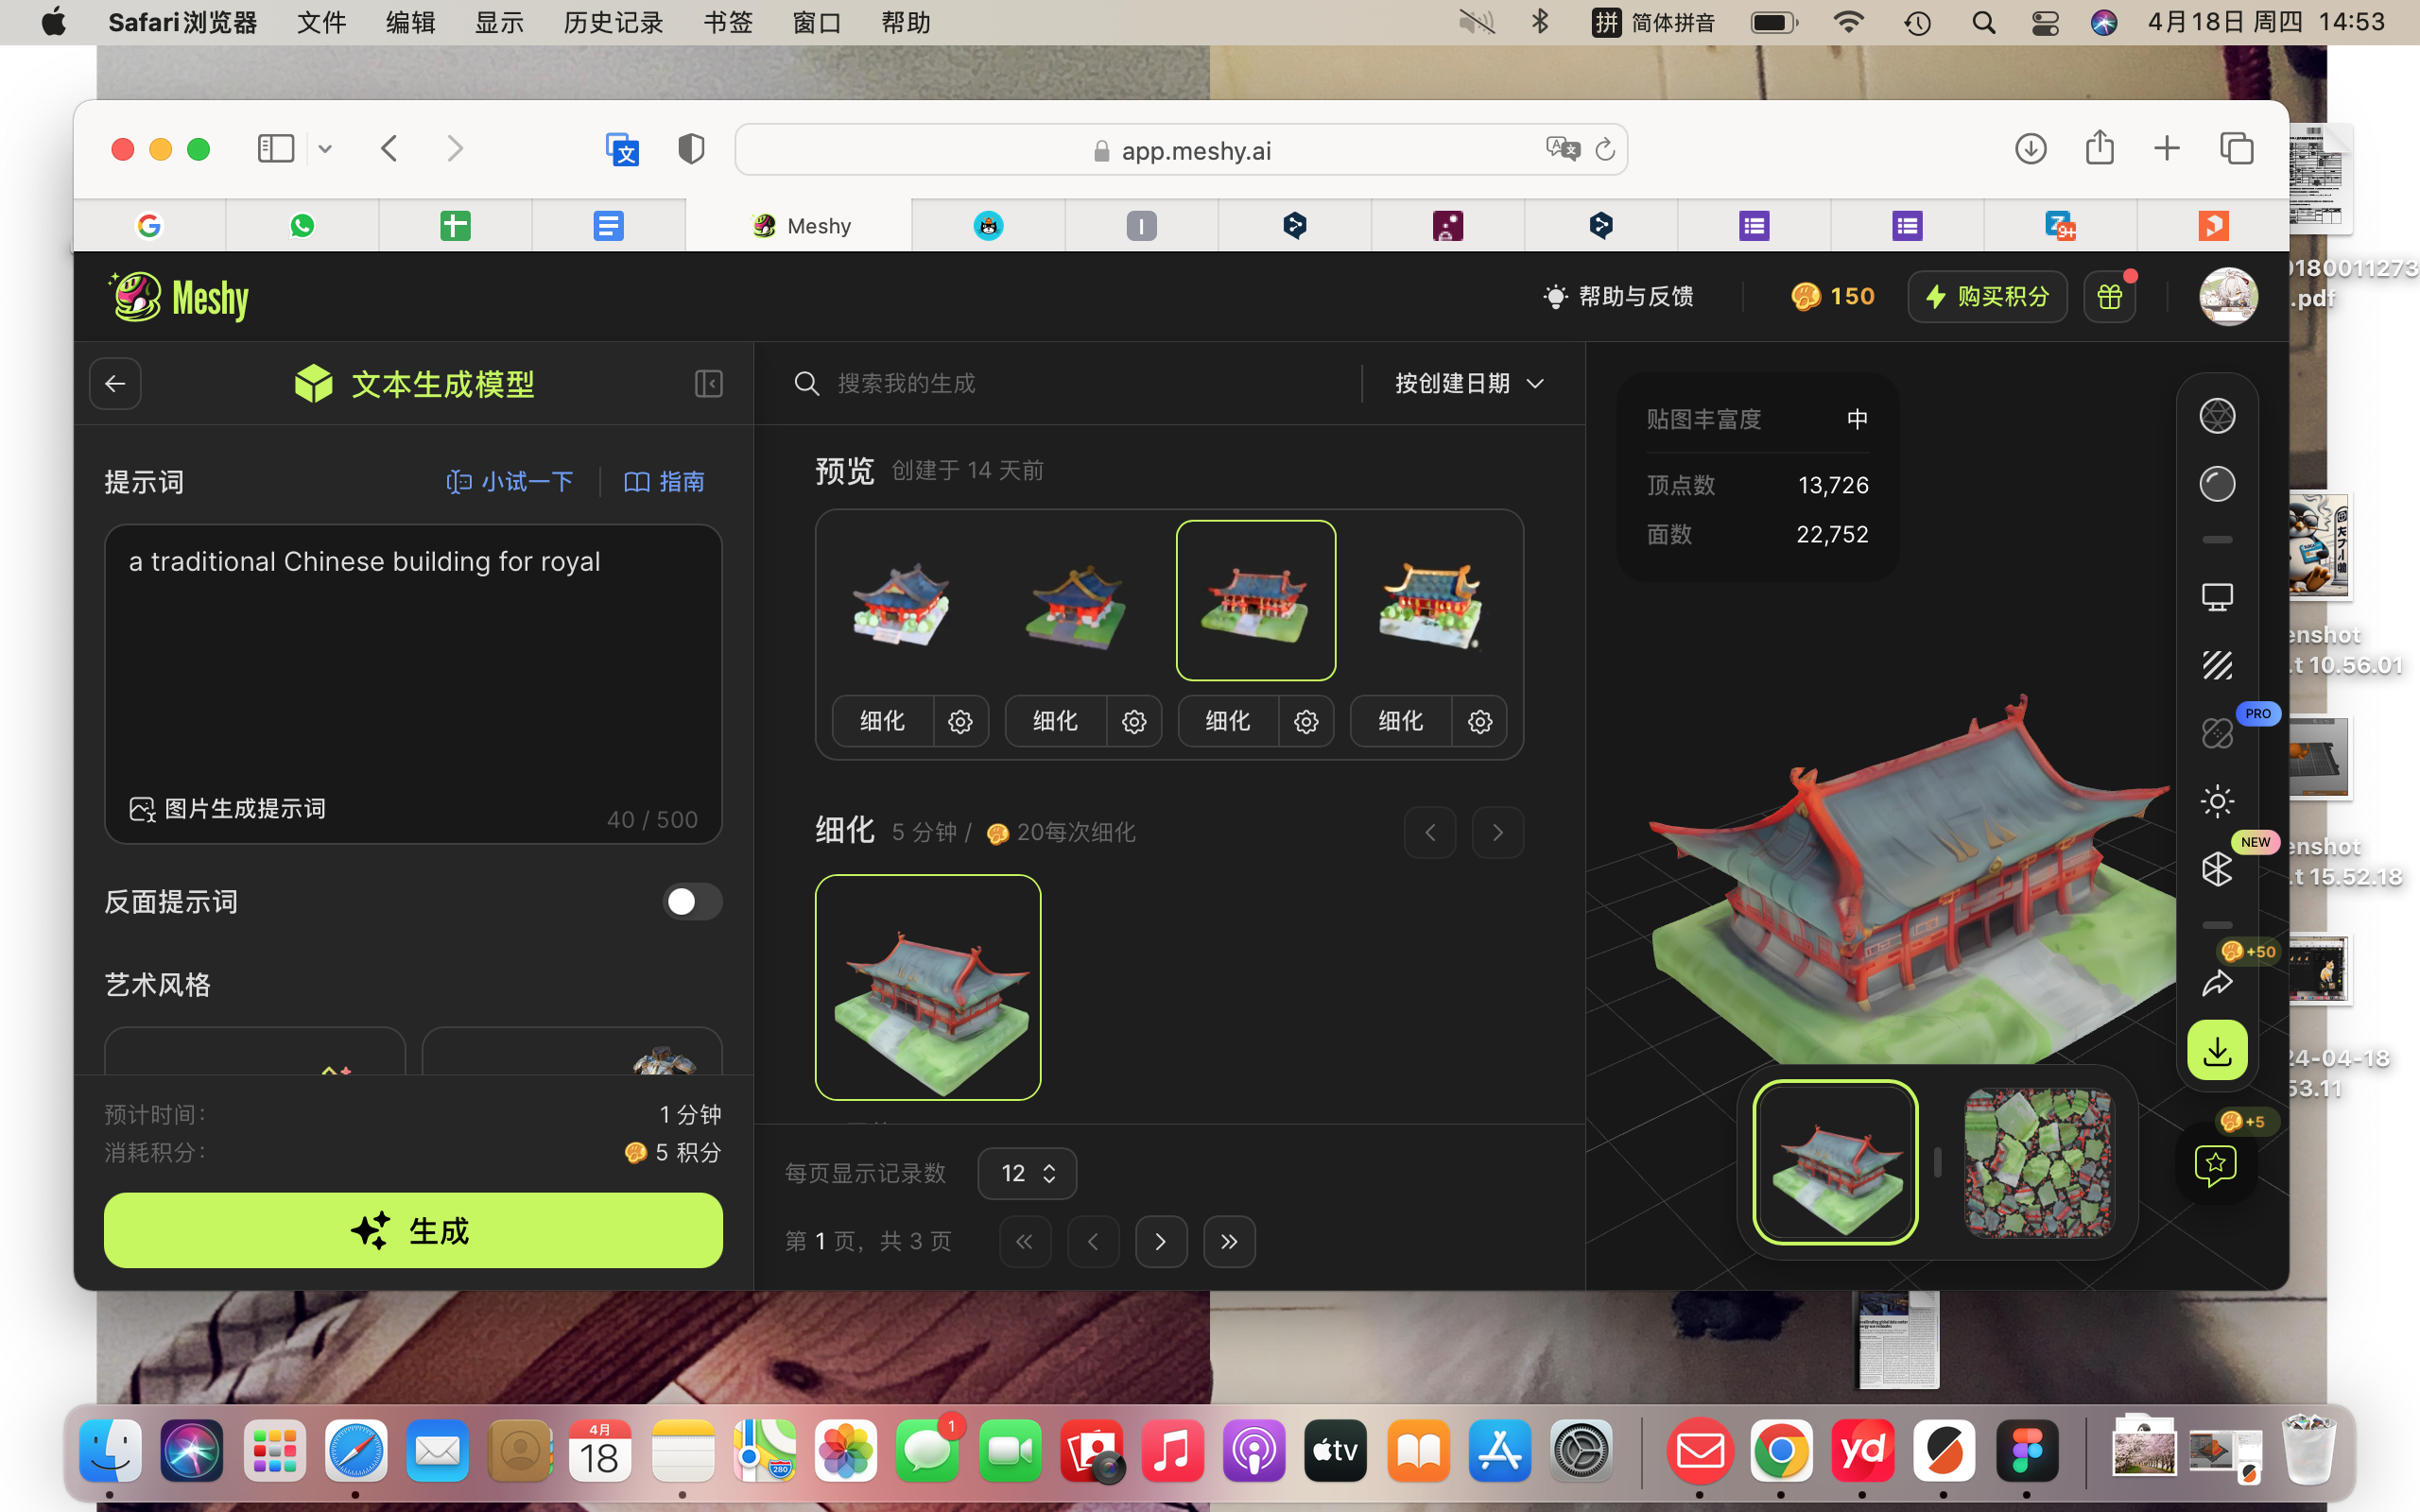Viewport: 2420px width, 1512px height.
Task: Click the 购买积分 button
Action: (x=1986, y=297)
